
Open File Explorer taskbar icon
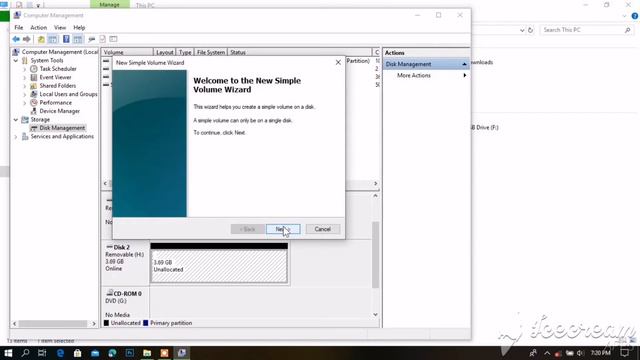(147, 353)
